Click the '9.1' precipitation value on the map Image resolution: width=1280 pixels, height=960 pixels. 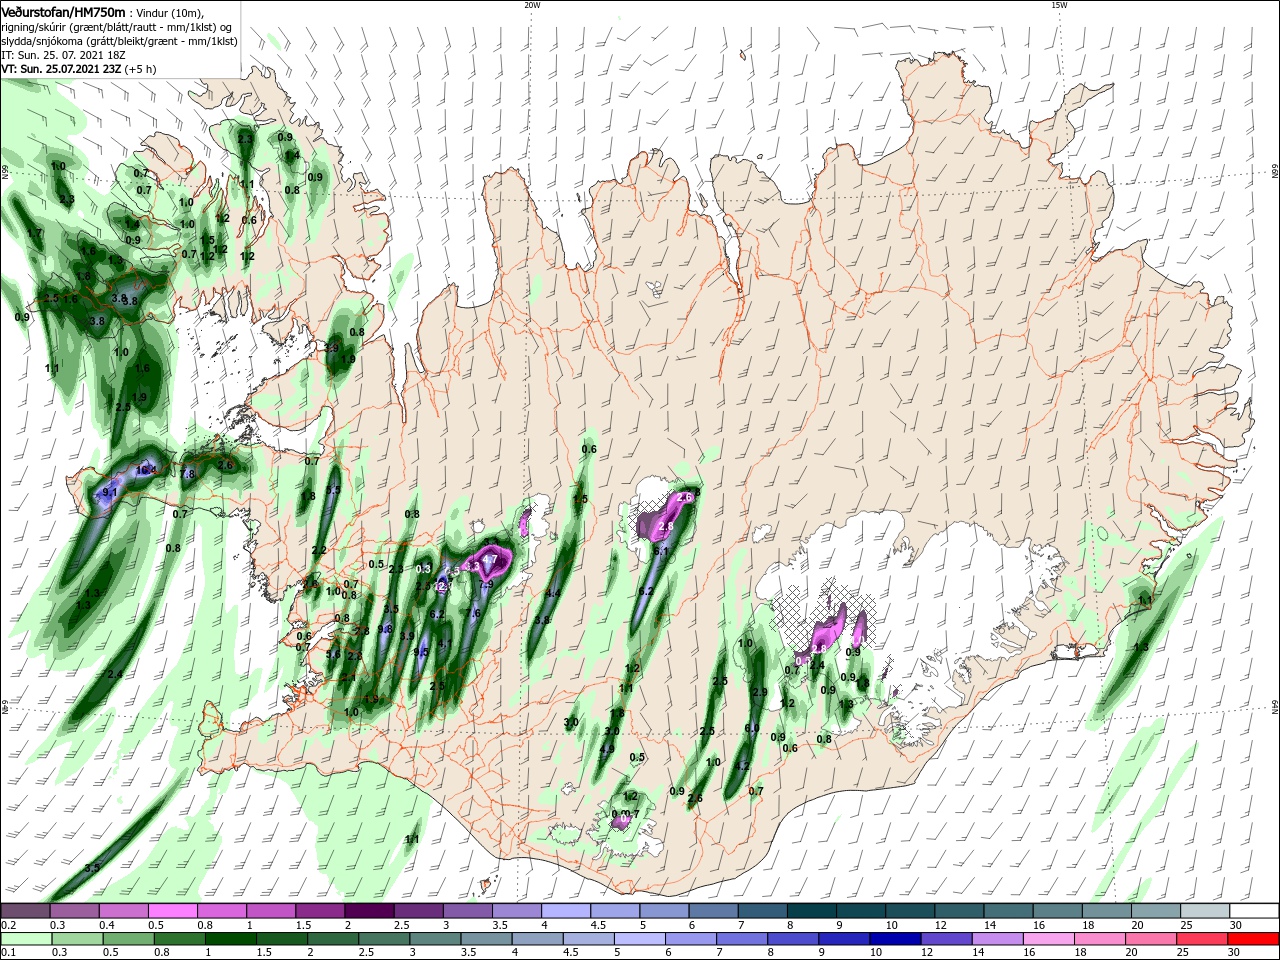[110, 492]
